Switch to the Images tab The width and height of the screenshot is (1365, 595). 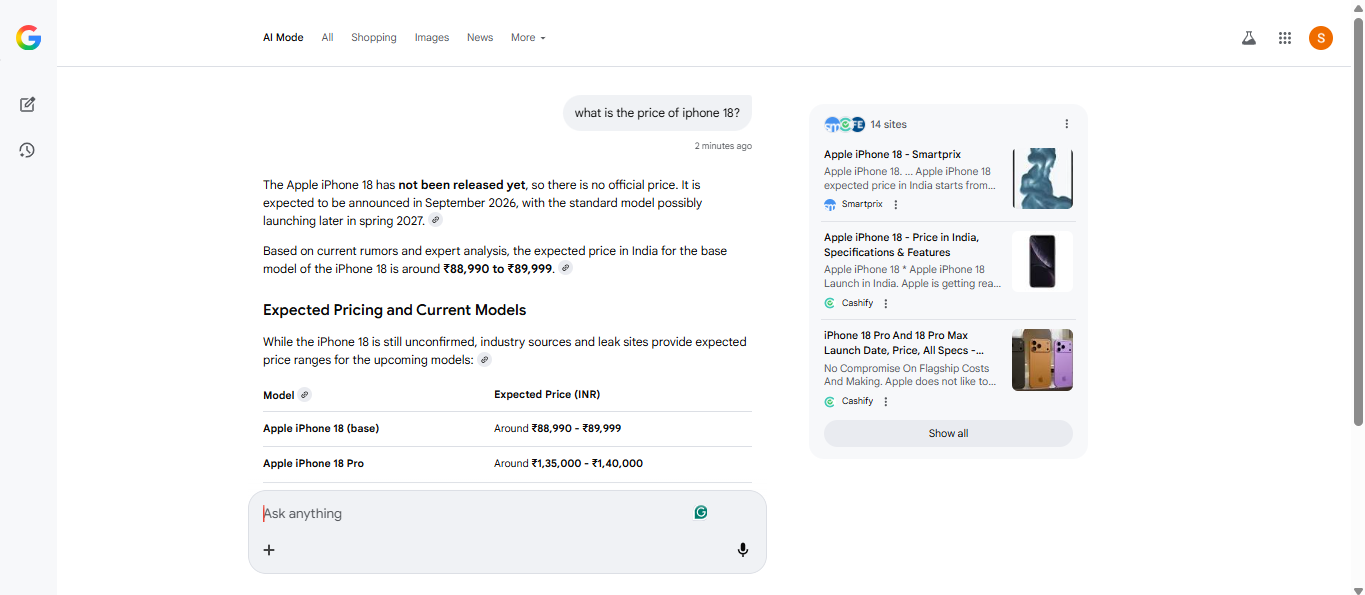pyautogui.click(x=432, y=38)
